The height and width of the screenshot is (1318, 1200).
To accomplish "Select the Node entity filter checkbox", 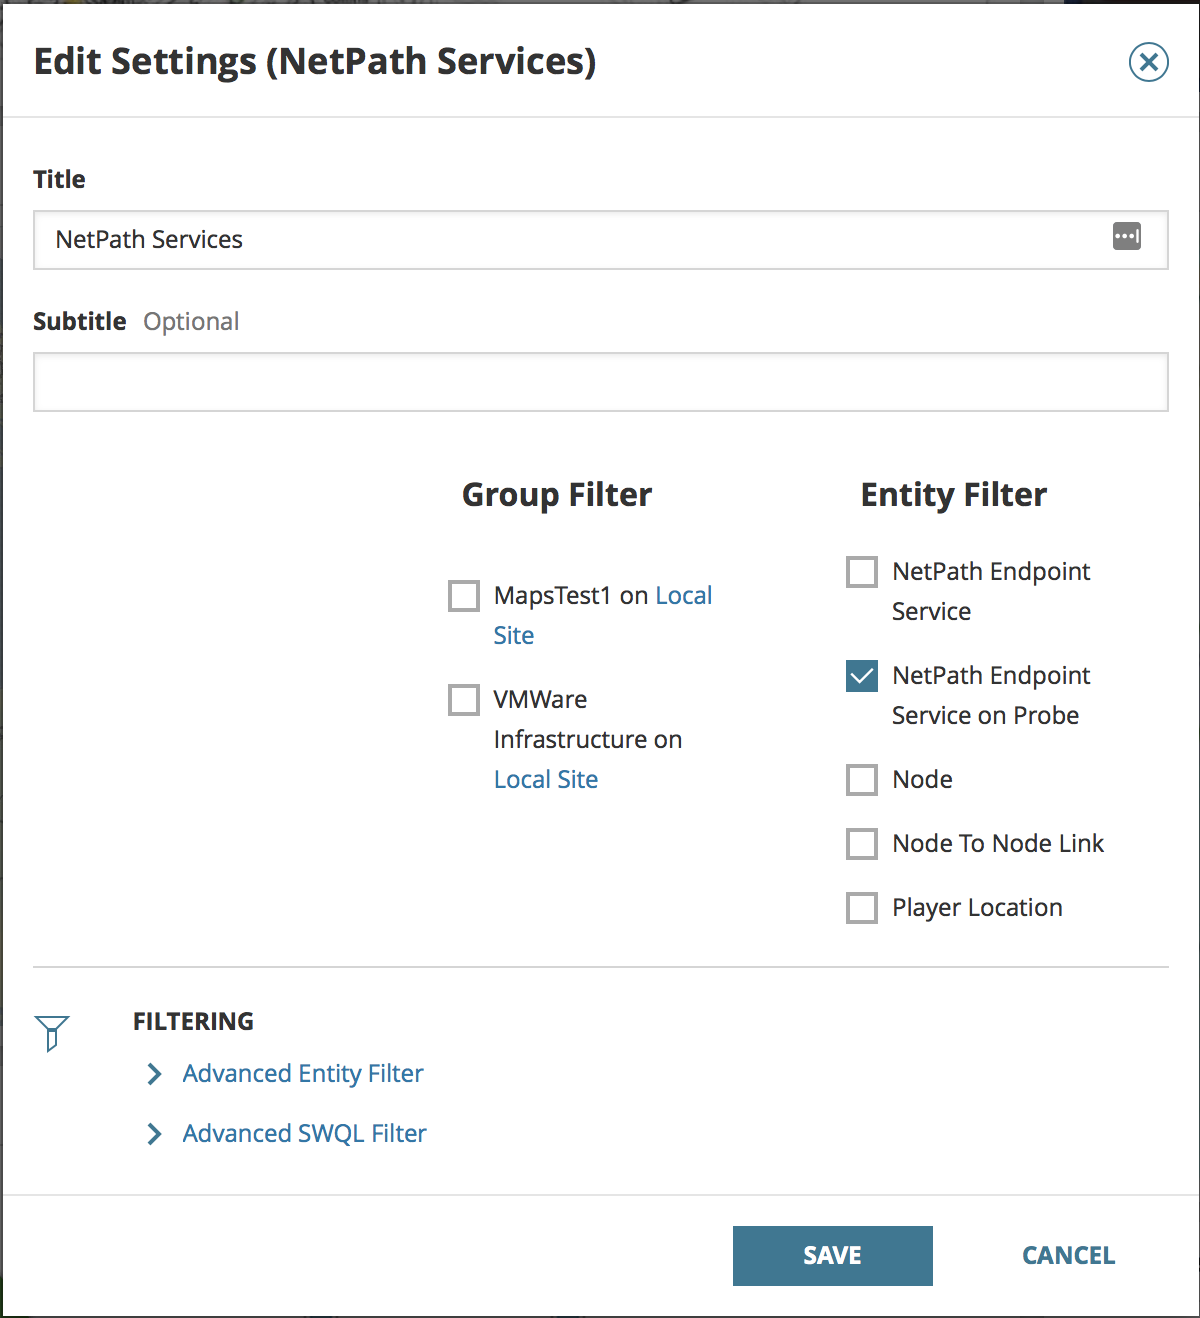I will [862, 780].
